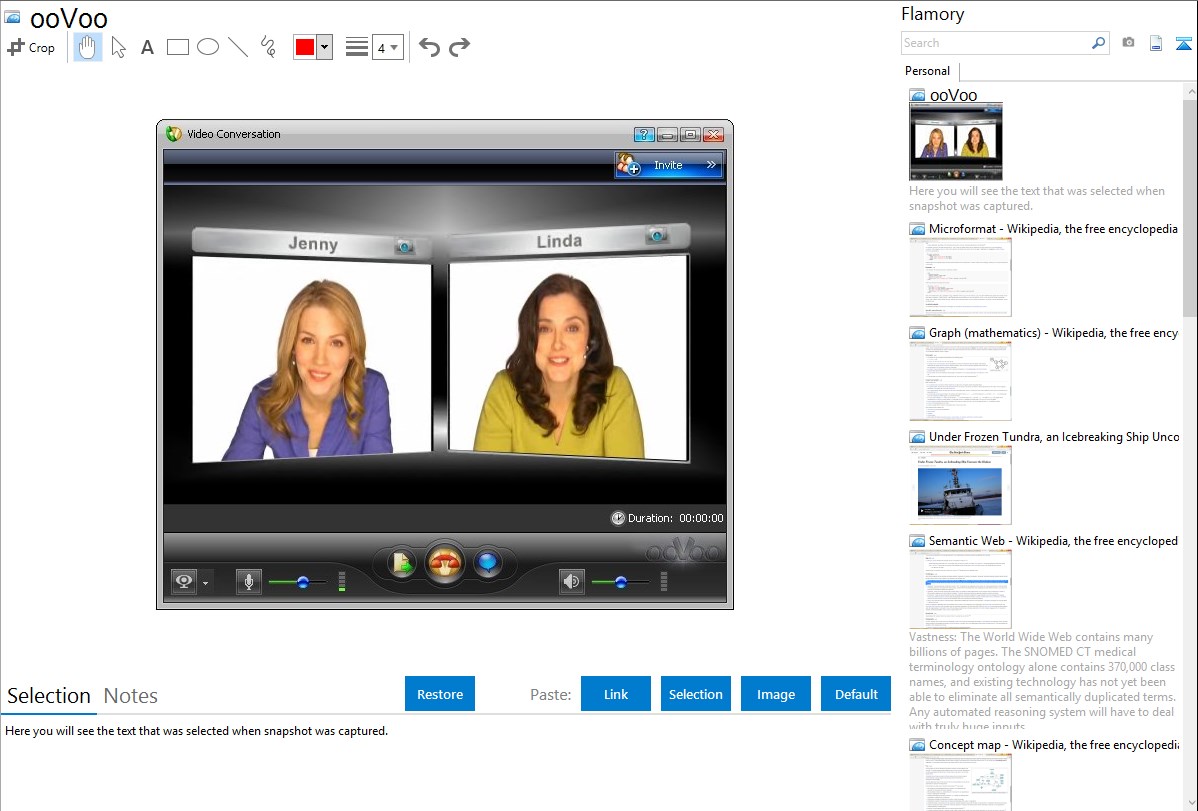Undo the last annotation
The height and width of the screenshot is (811, 1198).
[429, 47]
